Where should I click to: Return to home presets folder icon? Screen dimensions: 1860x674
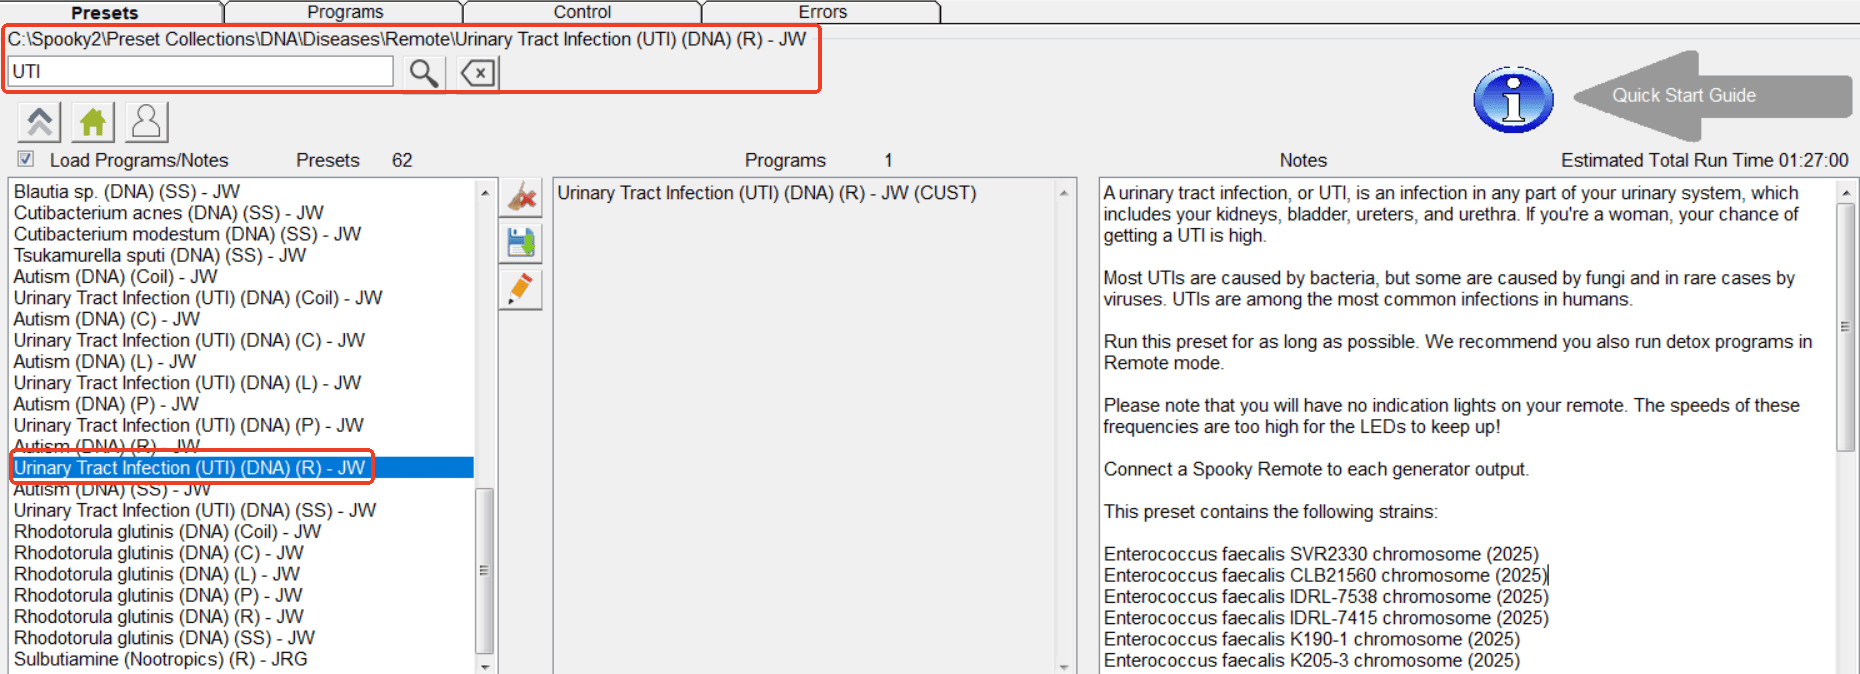pyautogui.click(x=93, y=122)
